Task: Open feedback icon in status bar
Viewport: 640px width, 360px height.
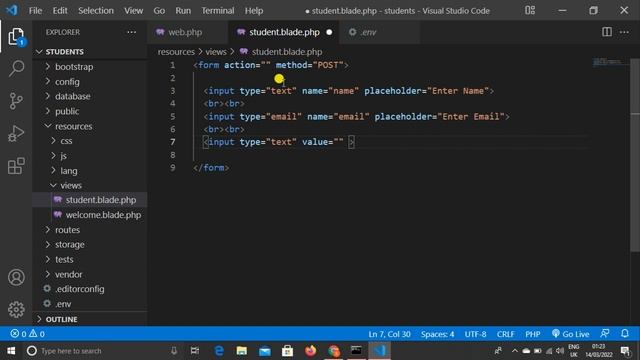Action: (x=605, y=333)
